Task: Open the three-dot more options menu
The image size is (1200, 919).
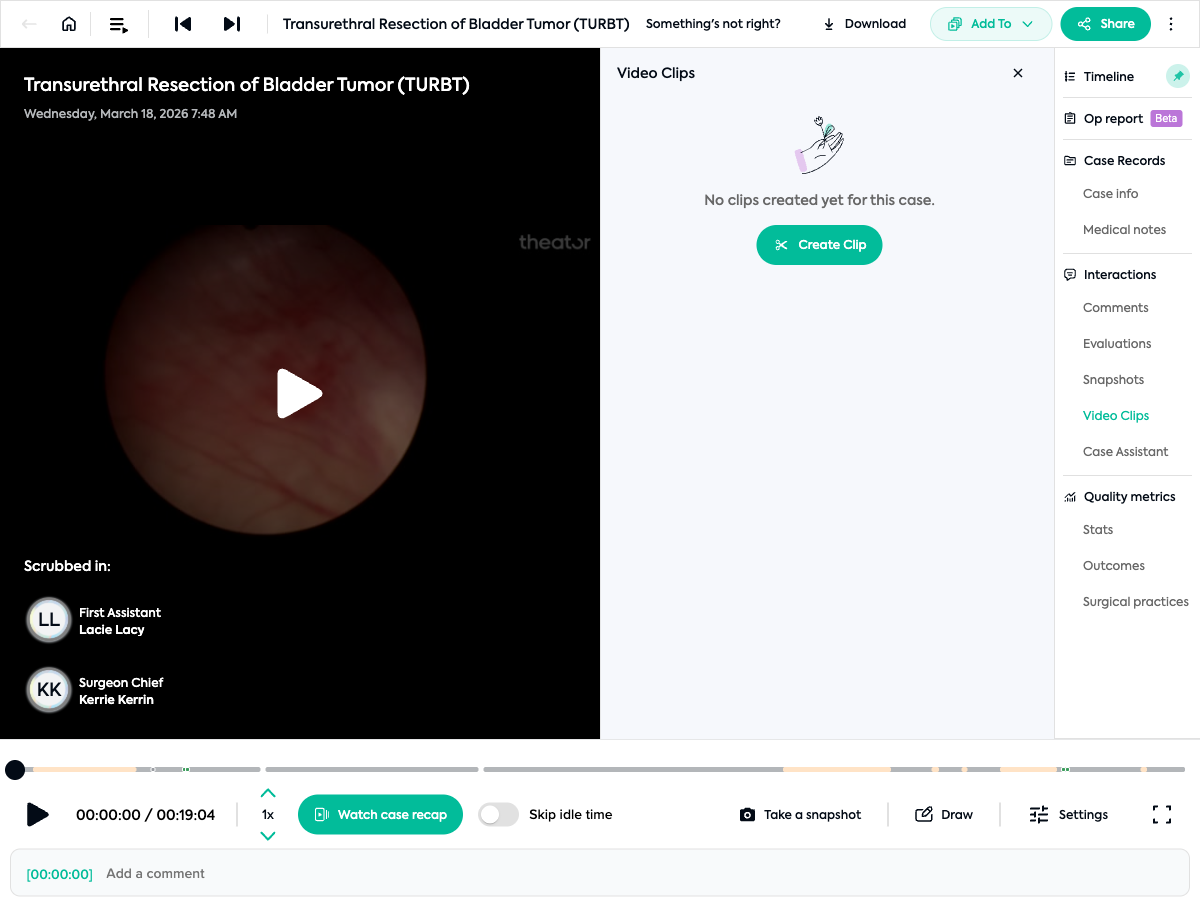Action: pyautogui.click(x=1171, y=24)
